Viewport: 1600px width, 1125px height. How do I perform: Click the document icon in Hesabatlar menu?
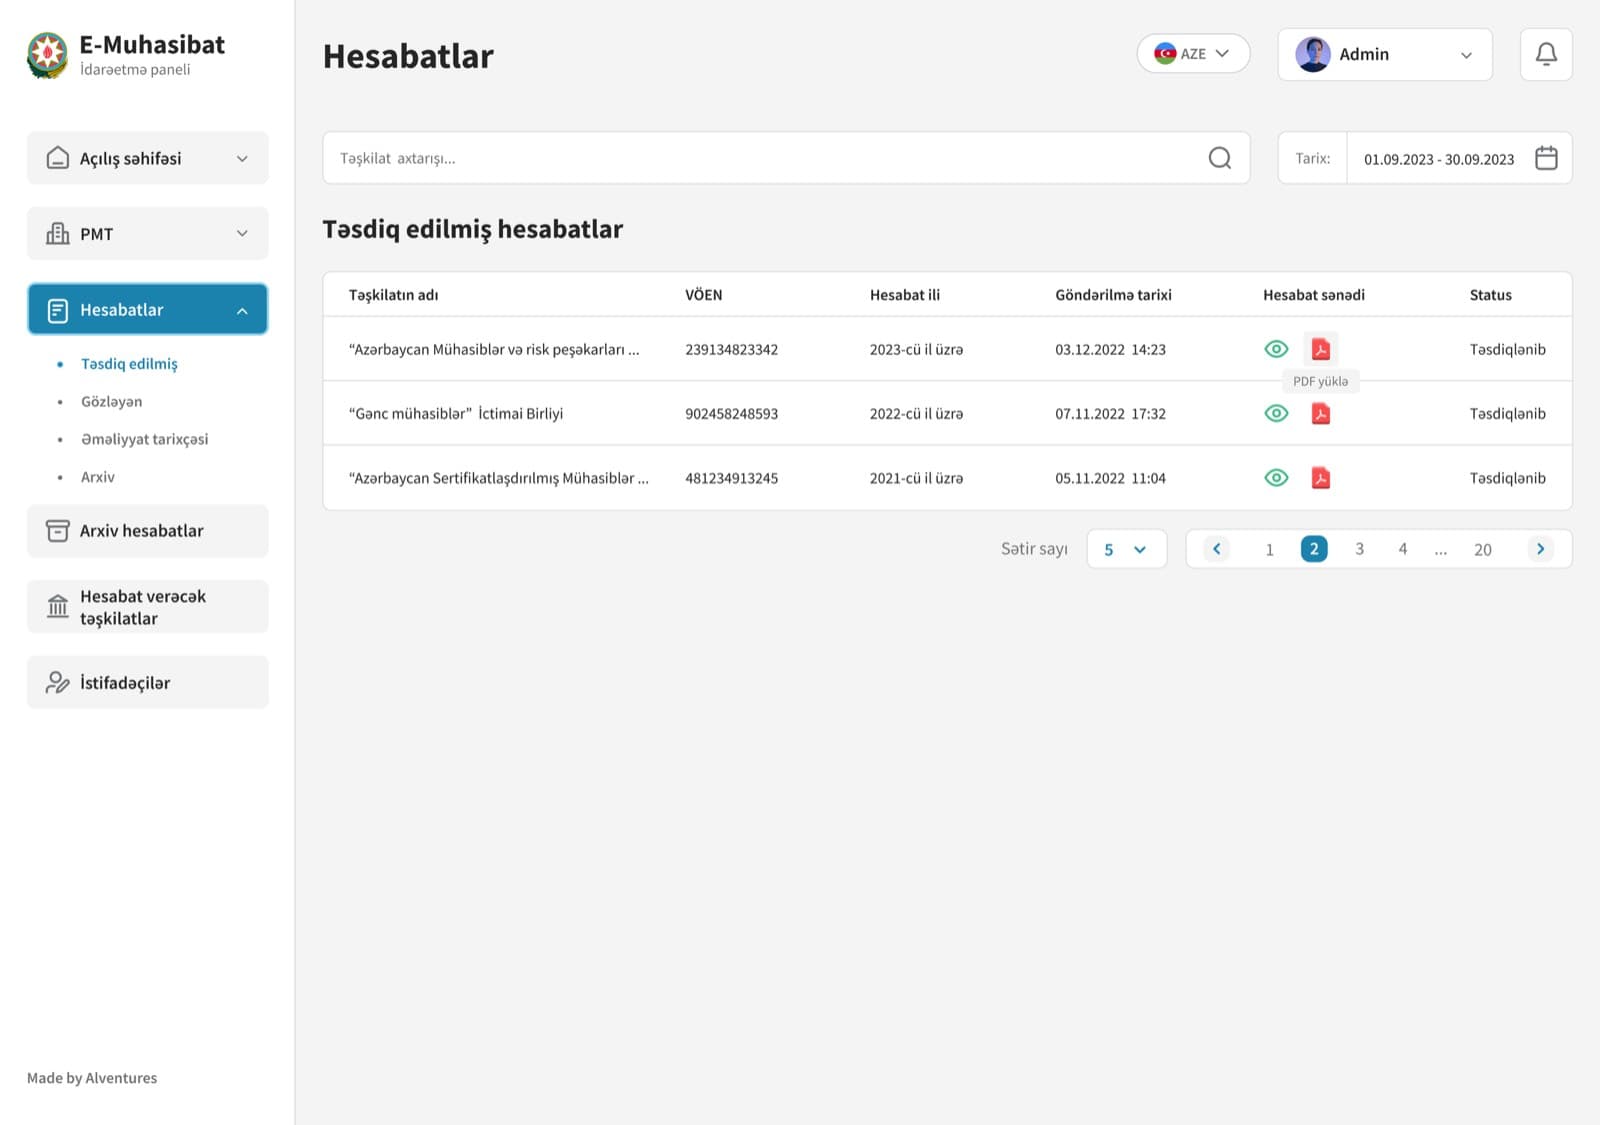click(58, 310)
